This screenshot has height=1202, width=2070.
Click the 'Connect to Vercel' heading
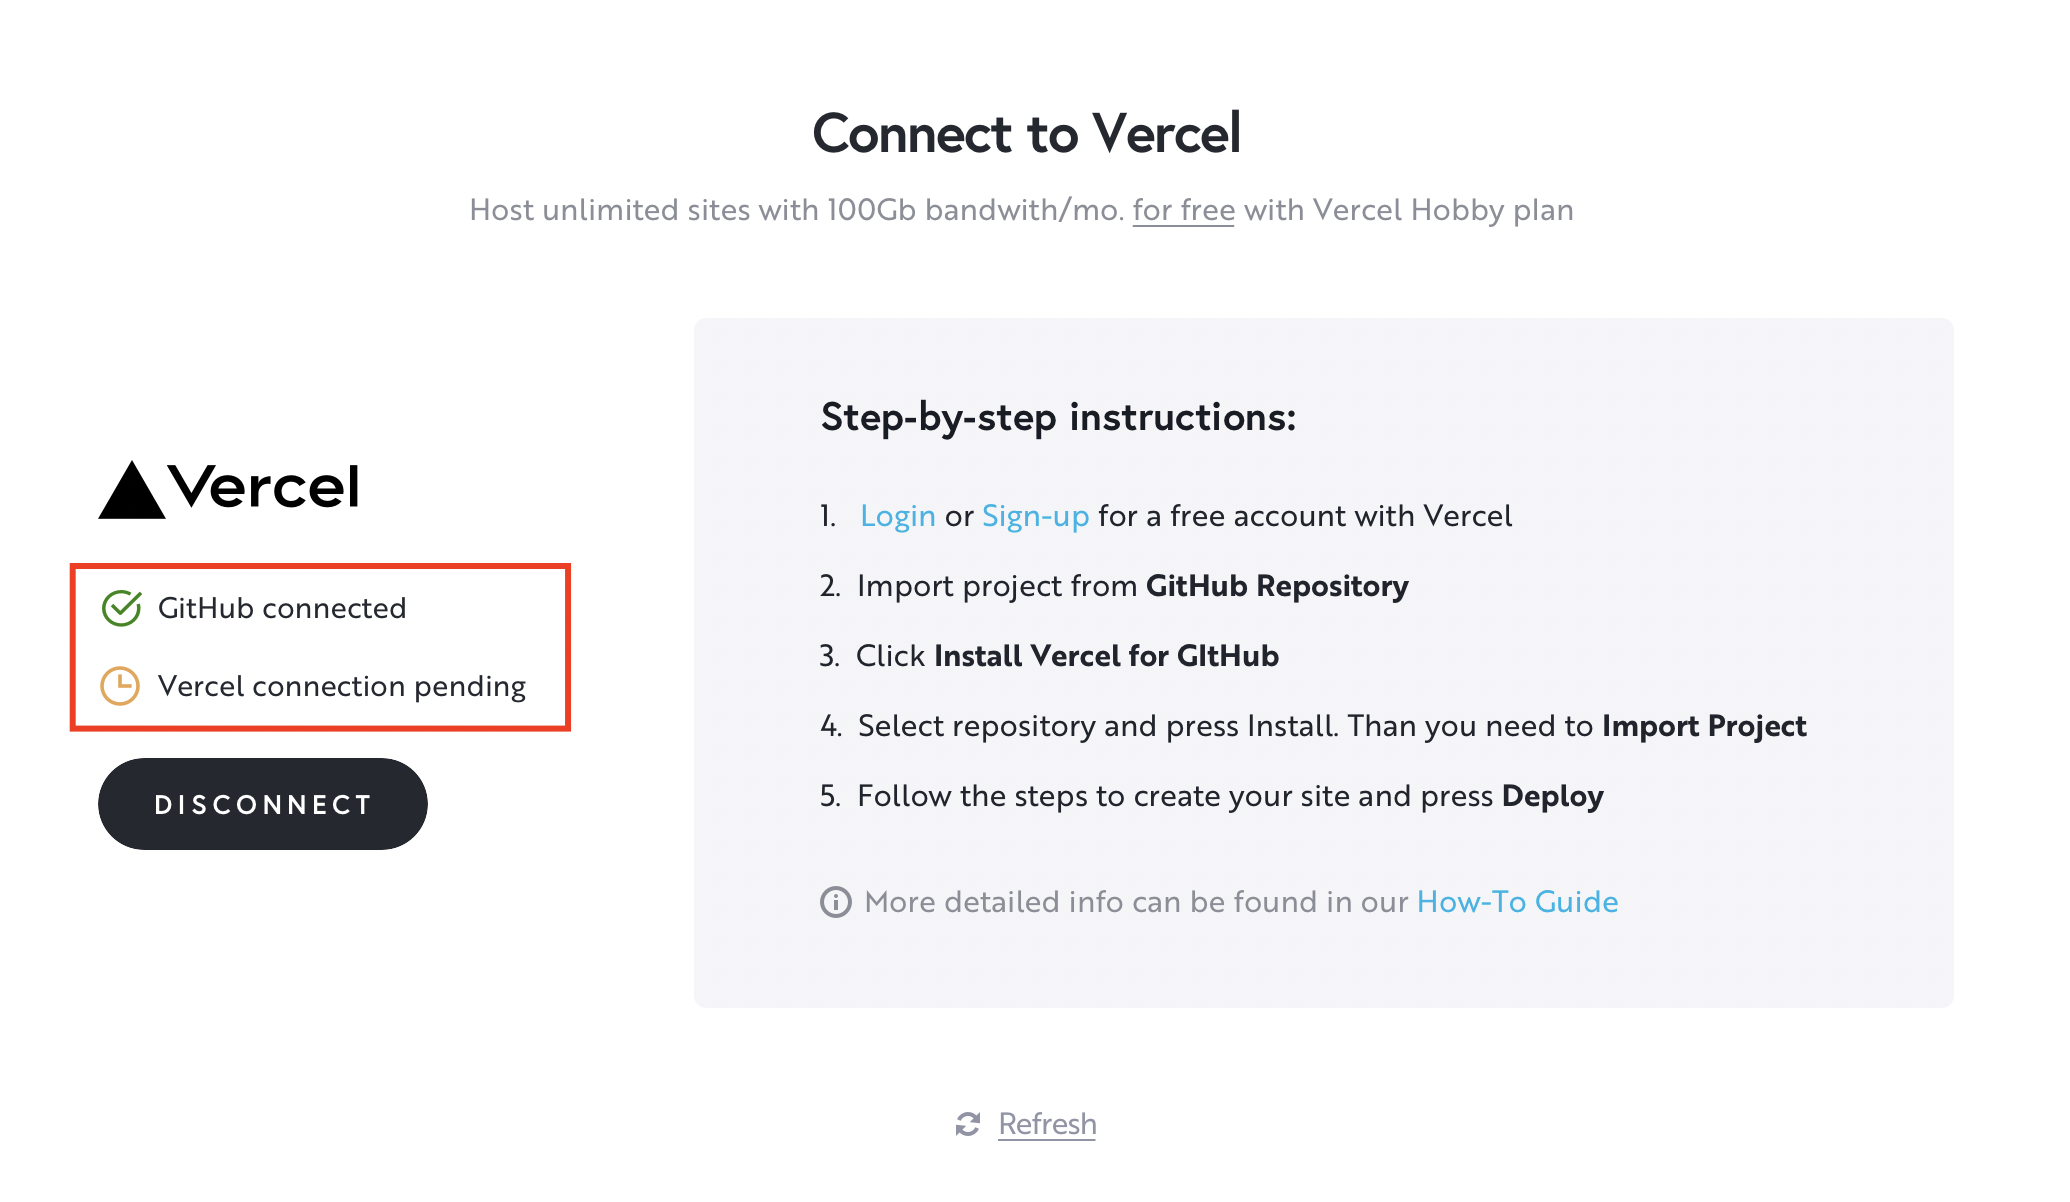(1027, 133)
